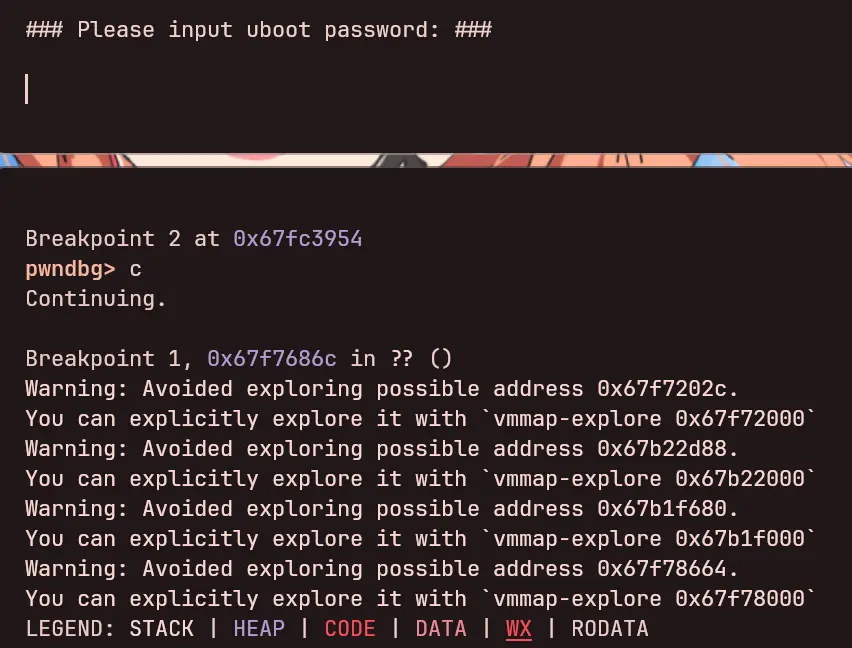Click the 'Continuing.' output line
This screenshot has height=648, width=852.
[x=96, y=299]
